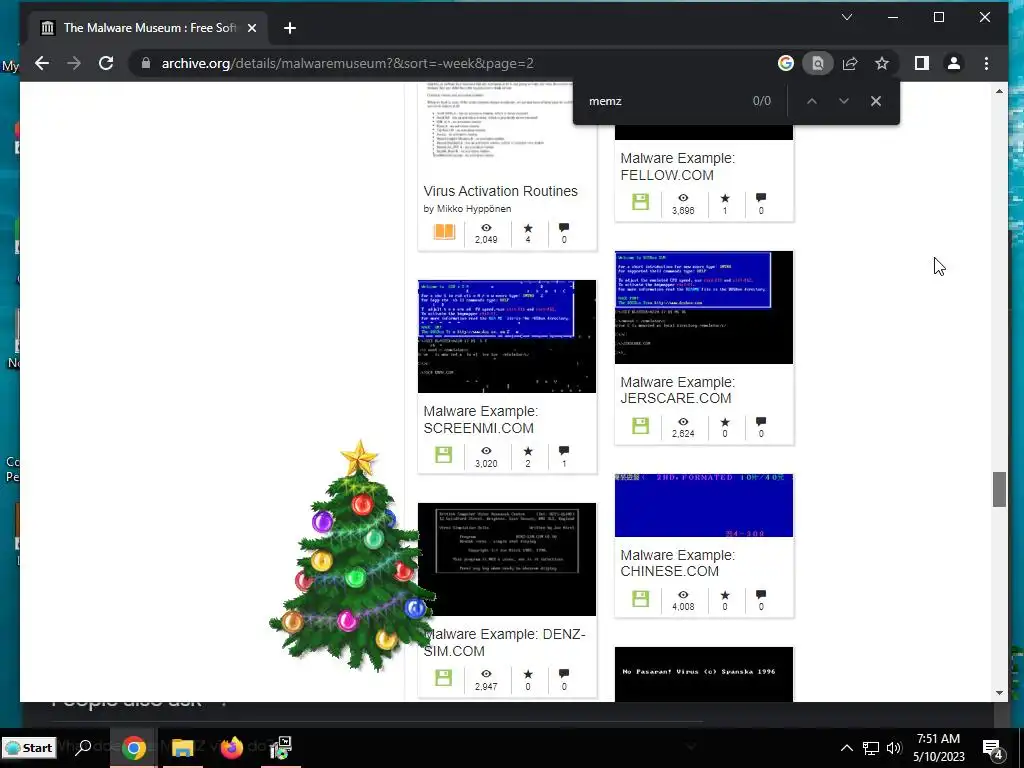This screenshot has height=768, width=1024.
Task: Open Malware Example: JERSCARE.COM title
Action: (677, 390)
